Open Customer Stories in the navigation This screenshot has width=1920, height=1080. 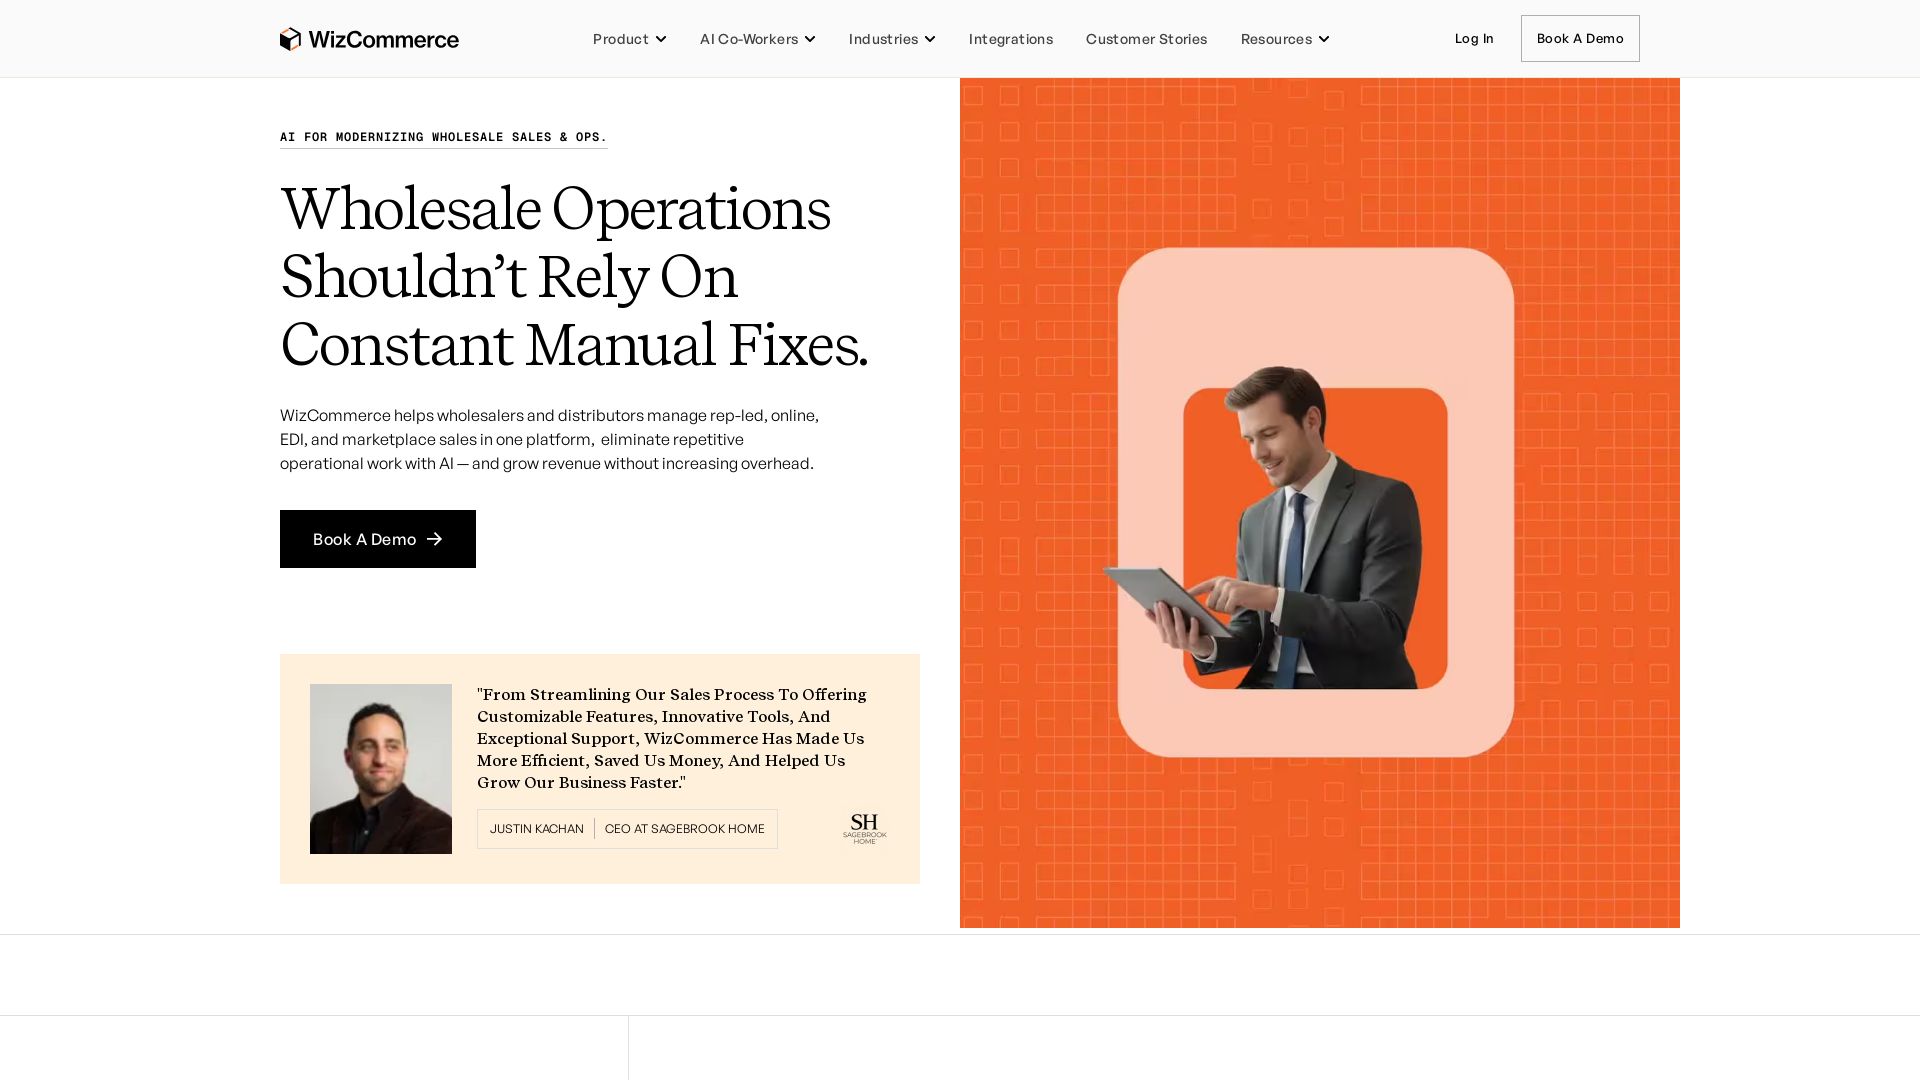1146,39
